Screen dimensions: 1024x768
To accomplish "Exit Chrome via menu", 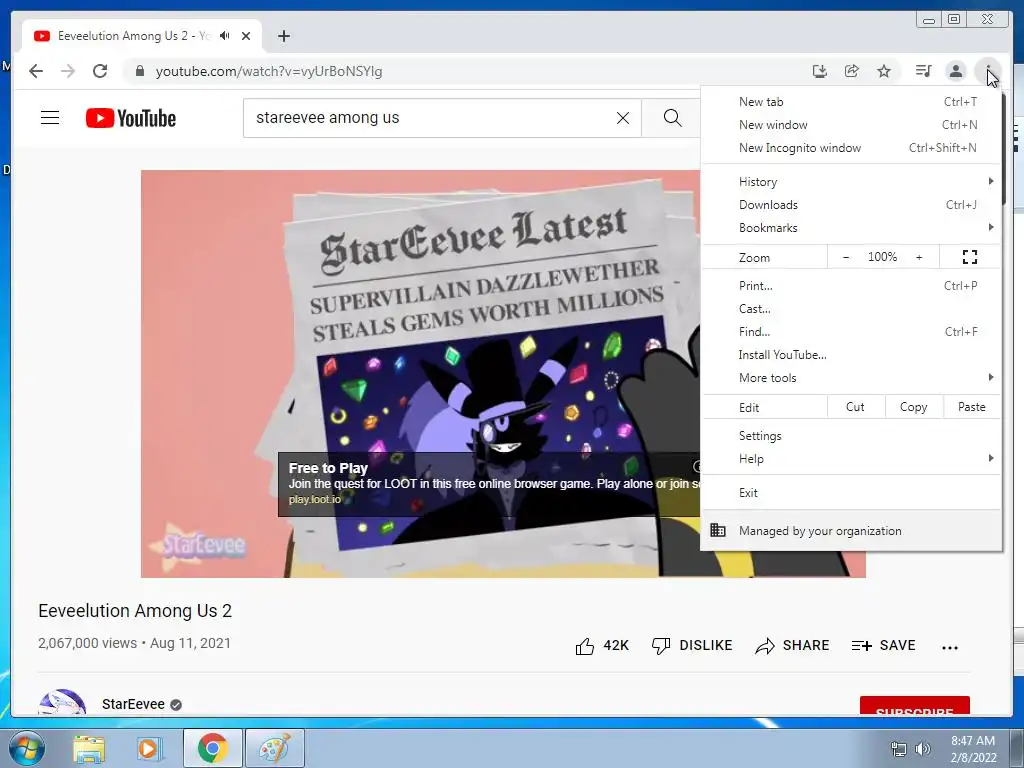I will click(x=850, y=492).
